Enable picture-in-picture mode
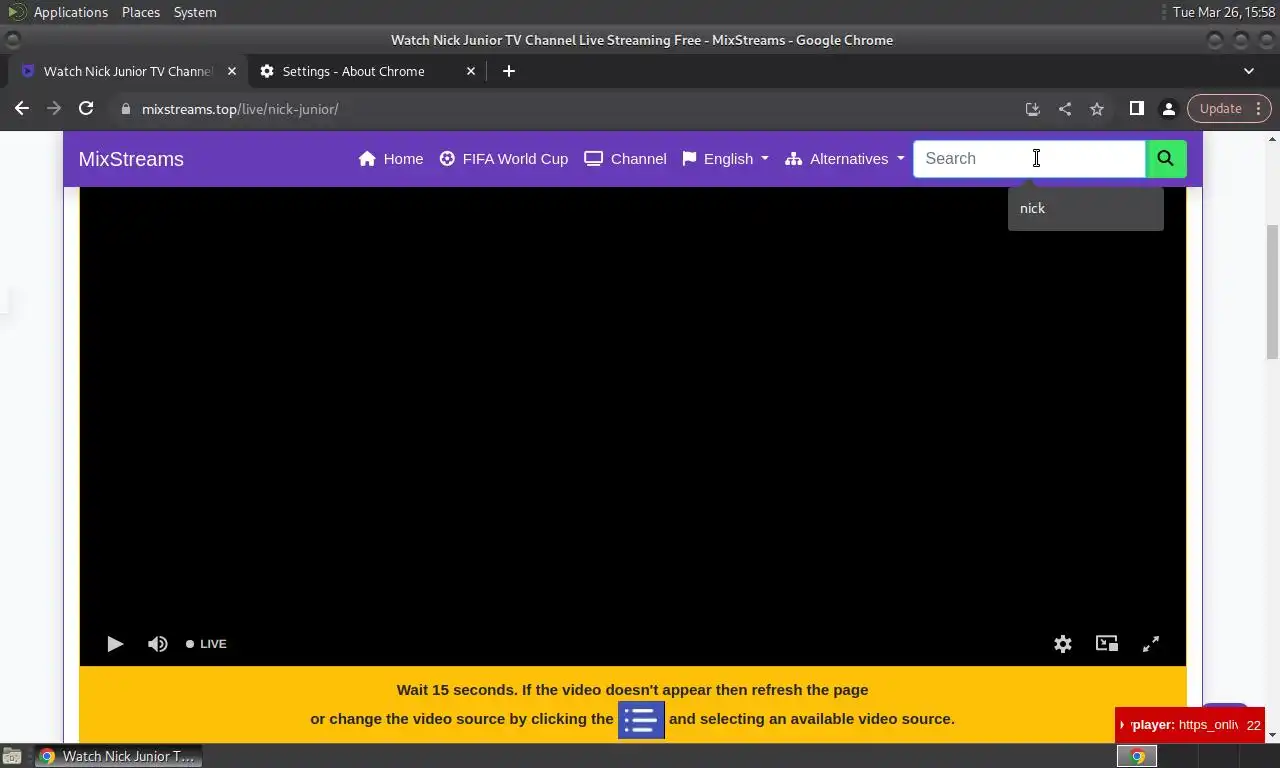 pyautogui.click(x=1107, y=644)
